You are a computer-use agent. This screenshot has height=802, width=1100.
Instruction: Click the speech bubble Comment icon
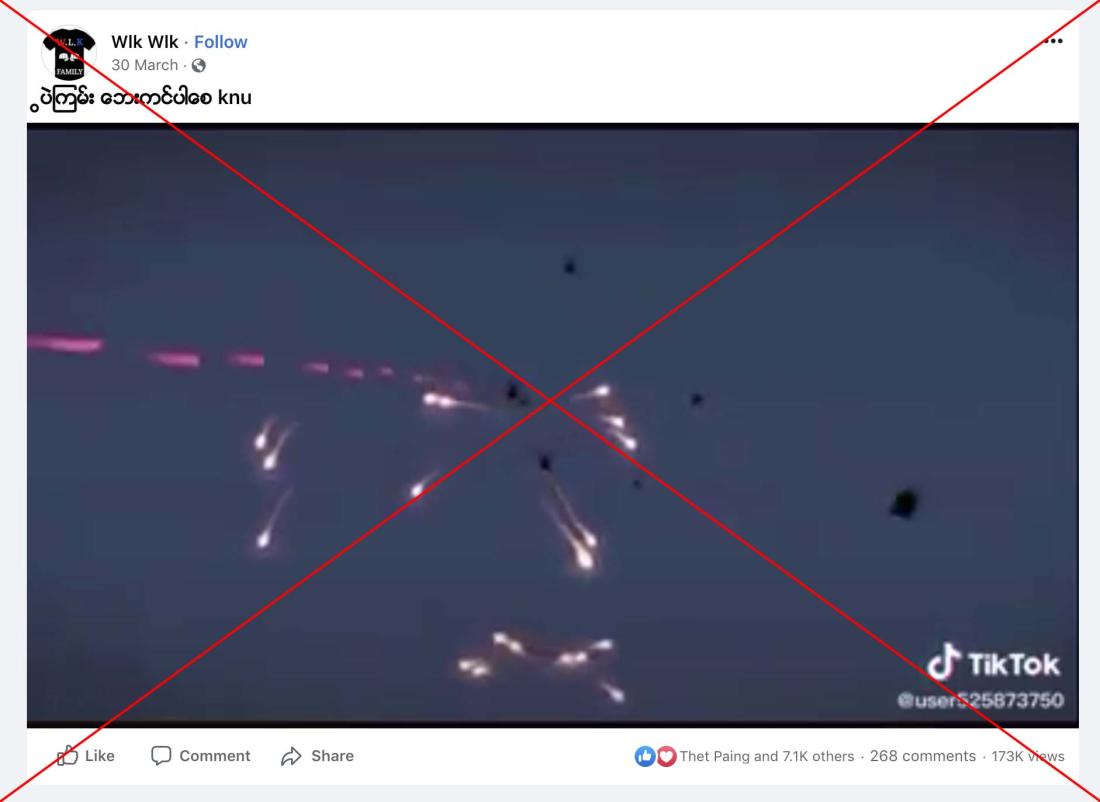point(161,756)
